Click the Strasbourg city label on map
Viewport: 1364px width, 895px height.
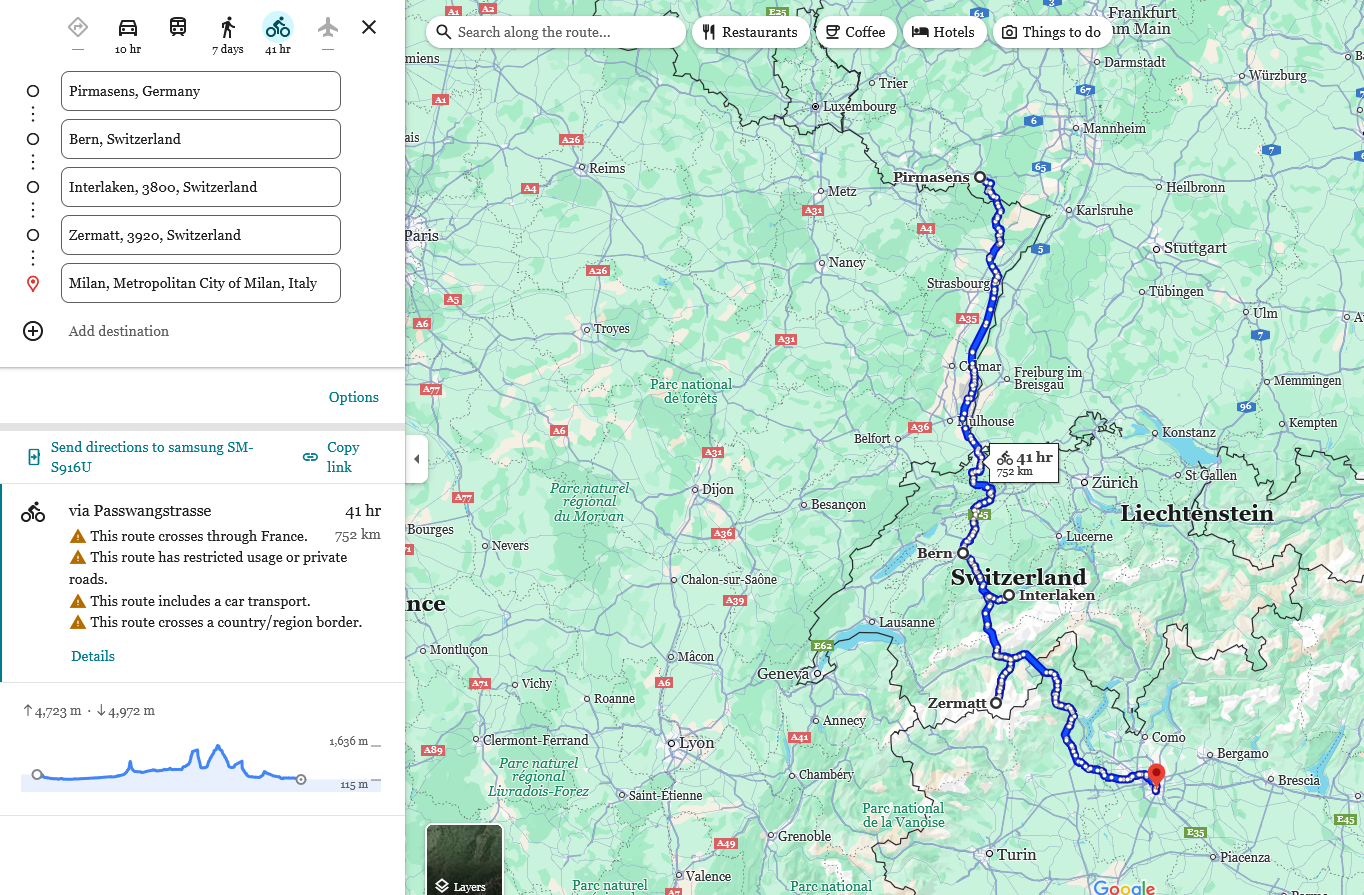click(x=958, y=283)
